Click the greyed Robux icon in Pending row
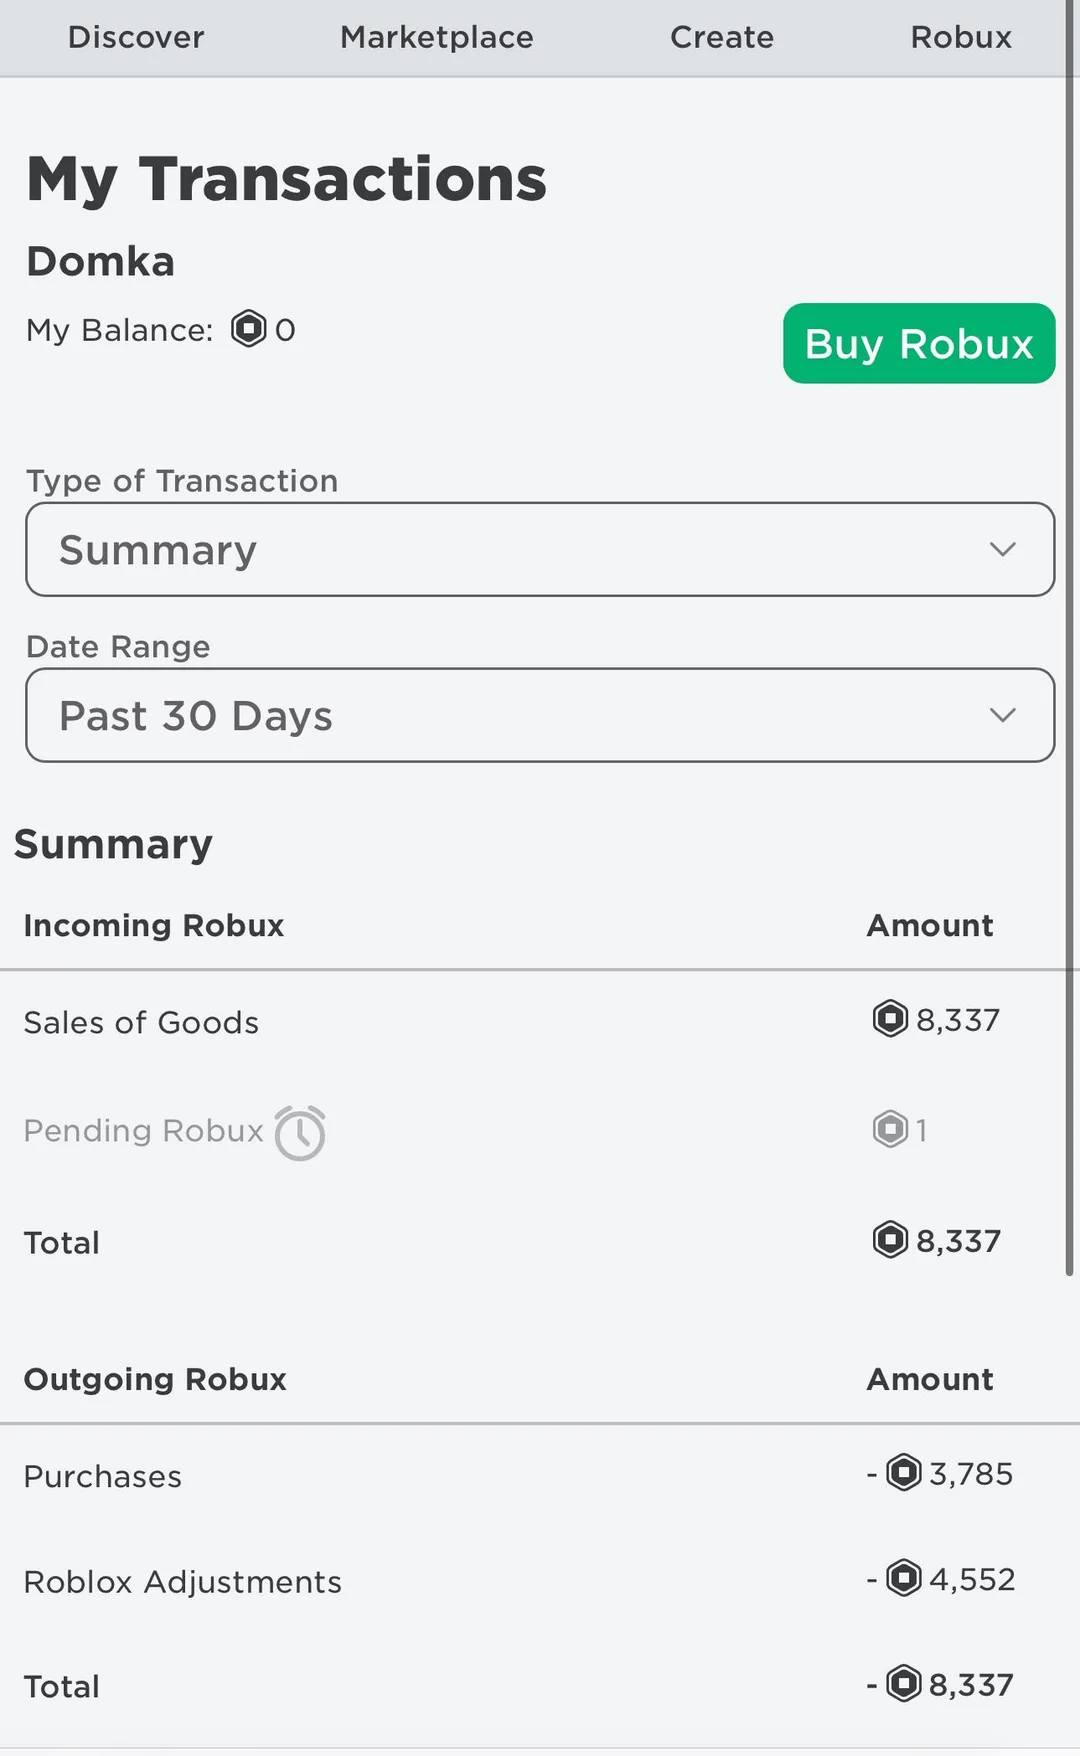Viewport: 1080px width, 1756px height. point(890,1130)
